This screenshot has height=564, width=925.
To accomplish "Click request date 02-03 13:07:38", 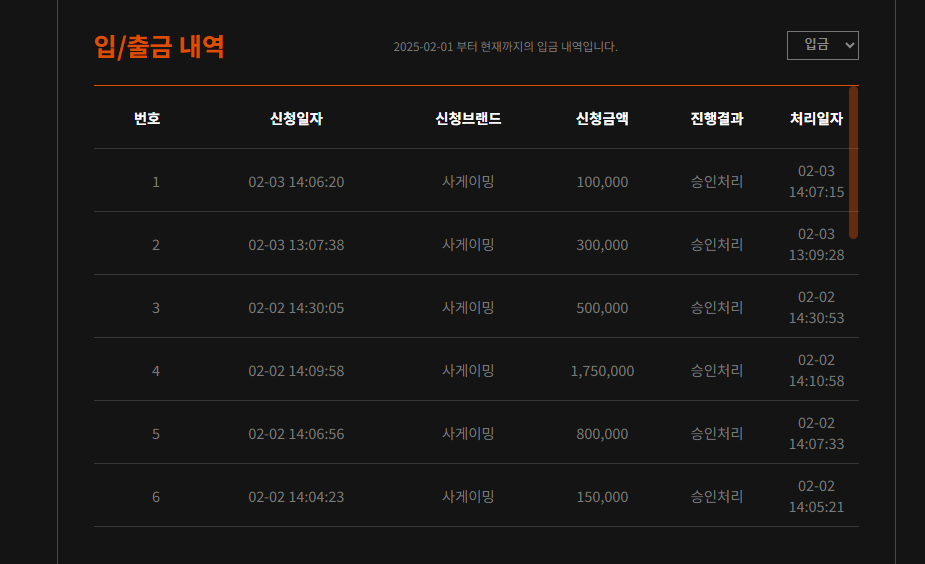I will click(x=296, y=245).
